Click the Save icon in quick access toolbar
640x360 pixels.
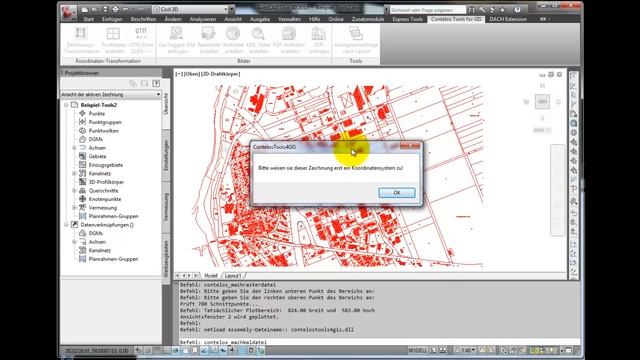tap(105, 9)
